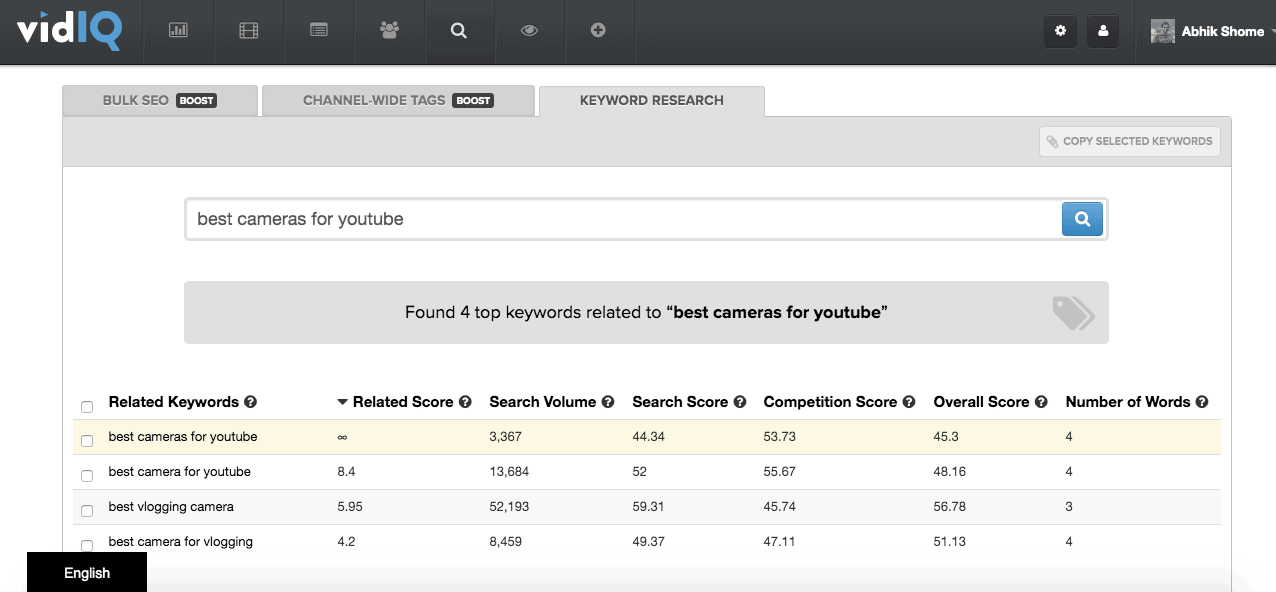Screen dimensions: 1276x592
Task: Toggle Related Score sort arrow
Action: click(342, 402)
